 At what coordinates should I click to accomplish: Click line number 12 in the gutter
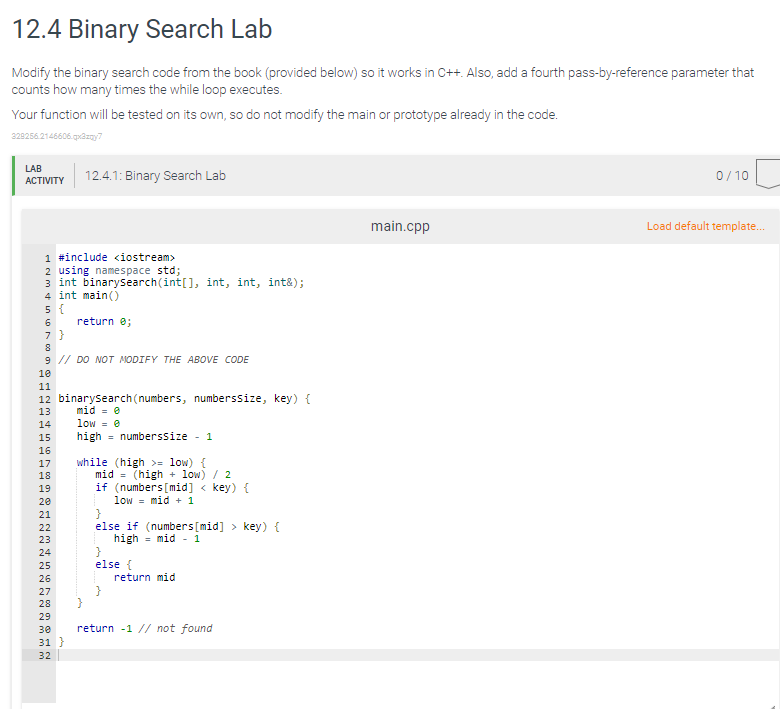tap(44, 399)
